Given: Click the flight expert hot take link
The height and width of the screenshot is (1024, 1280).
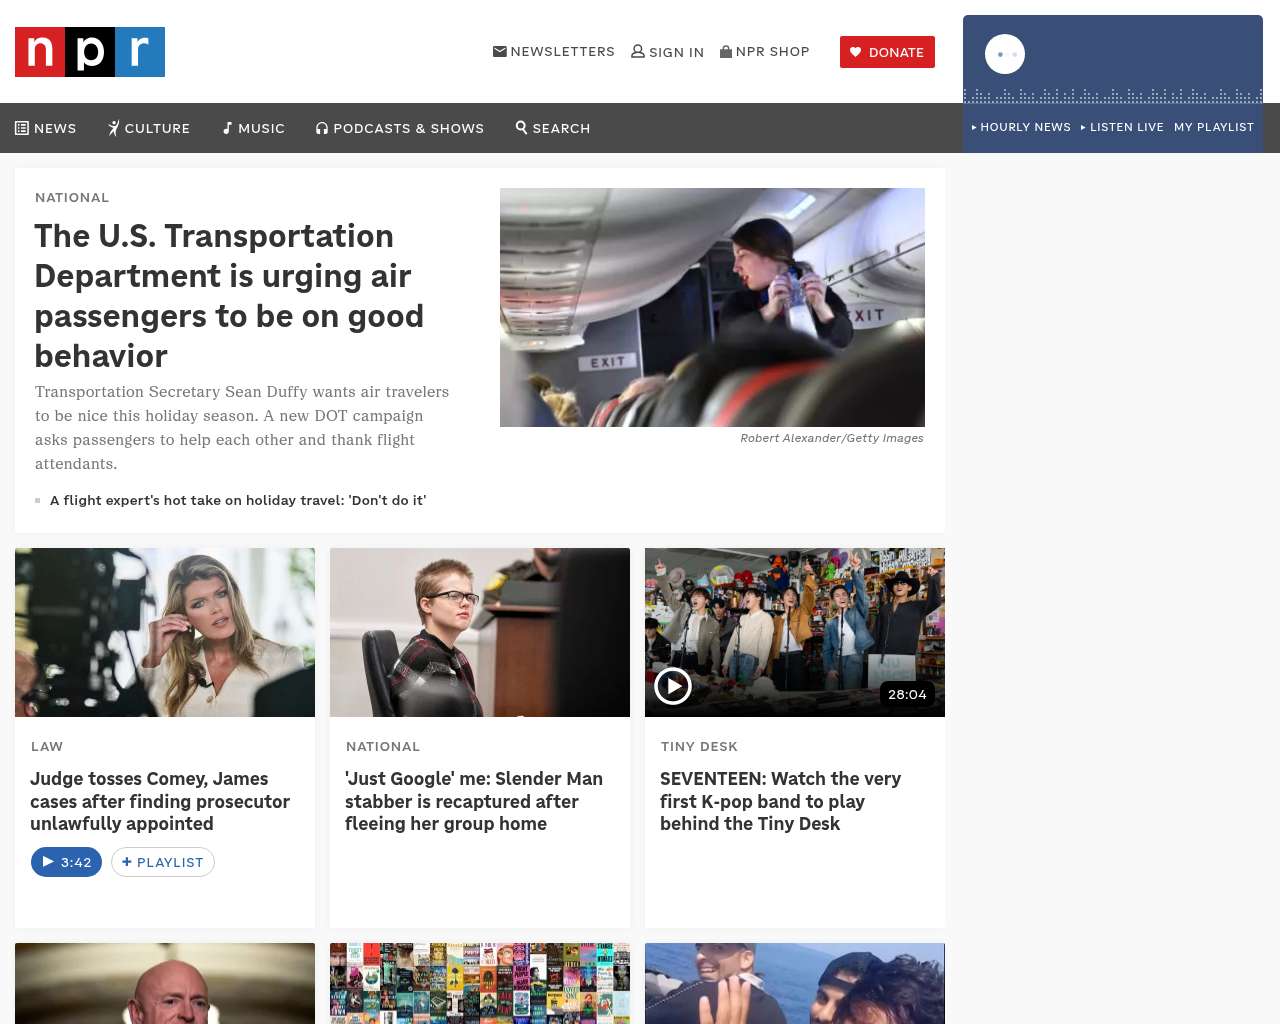Looking at the screenshot, I should (238, 500).
